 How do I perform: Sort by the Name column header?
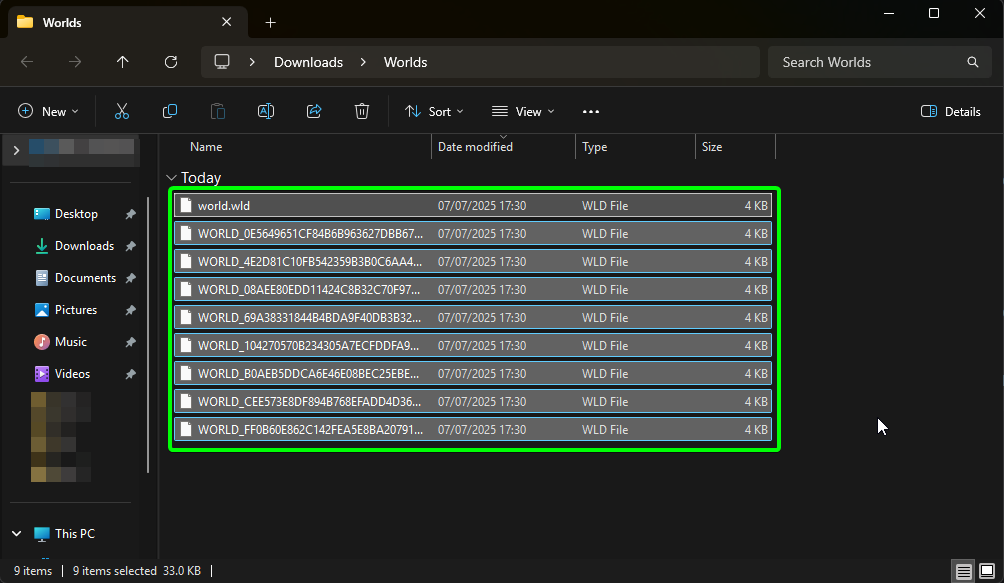(206, 147)
